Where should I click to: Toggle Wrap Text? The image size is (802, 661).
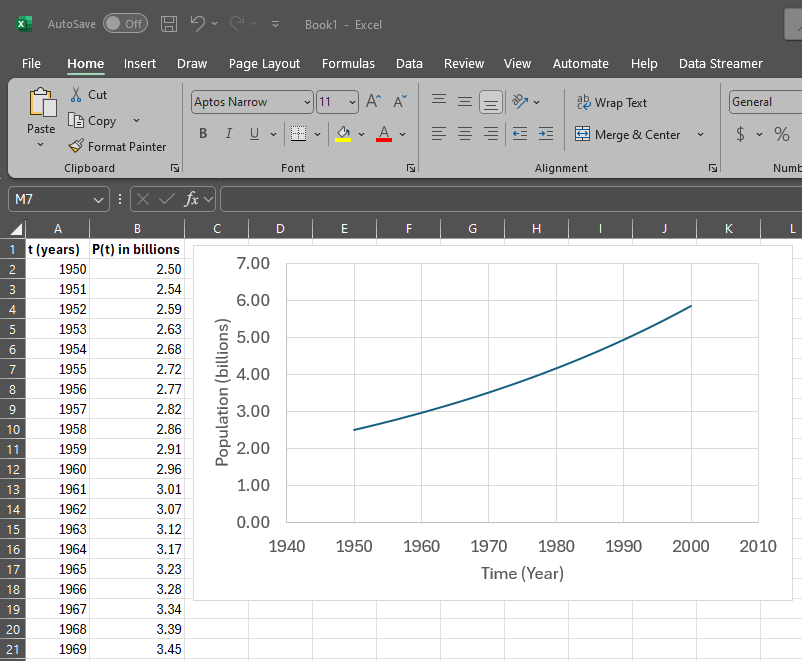pos(612,102)
